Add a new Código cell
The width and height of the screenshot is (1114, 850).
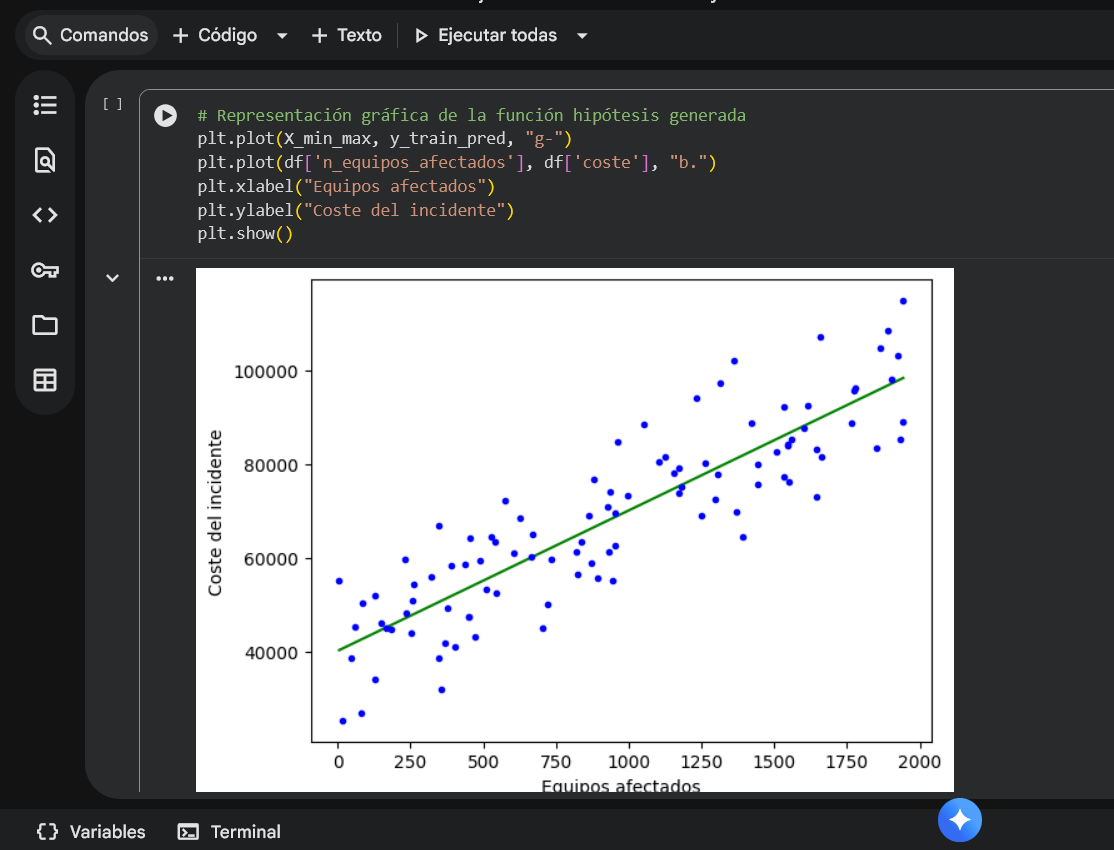215,35
